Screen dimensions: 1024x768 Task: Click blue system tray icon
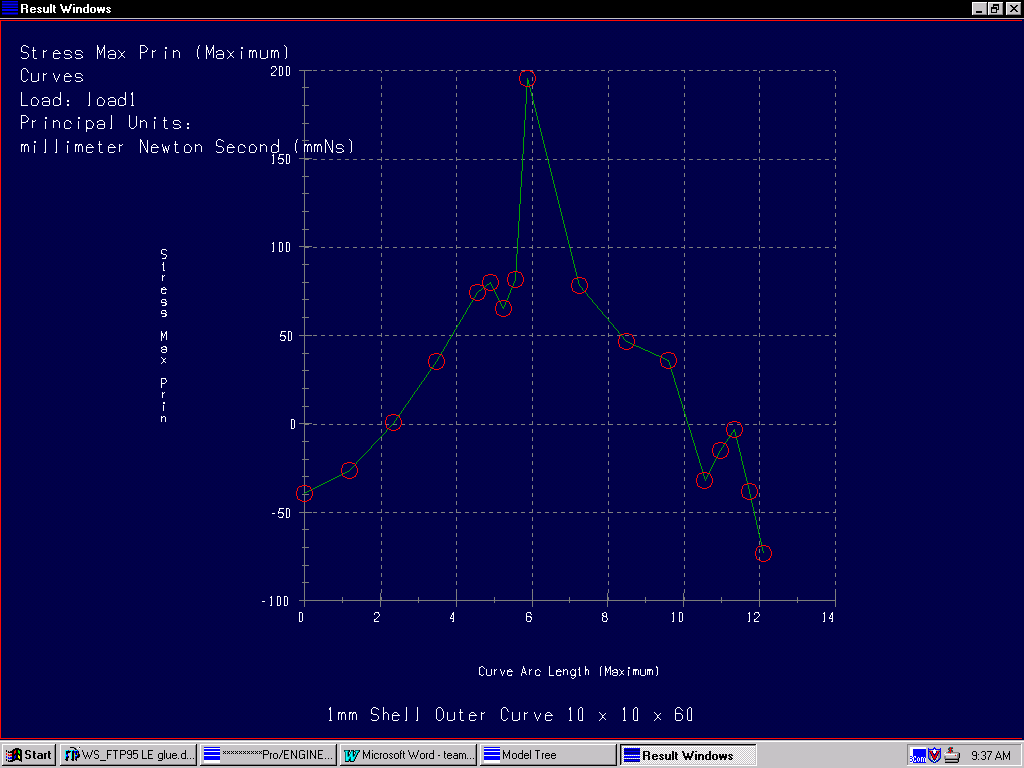(x=918, y=755)
